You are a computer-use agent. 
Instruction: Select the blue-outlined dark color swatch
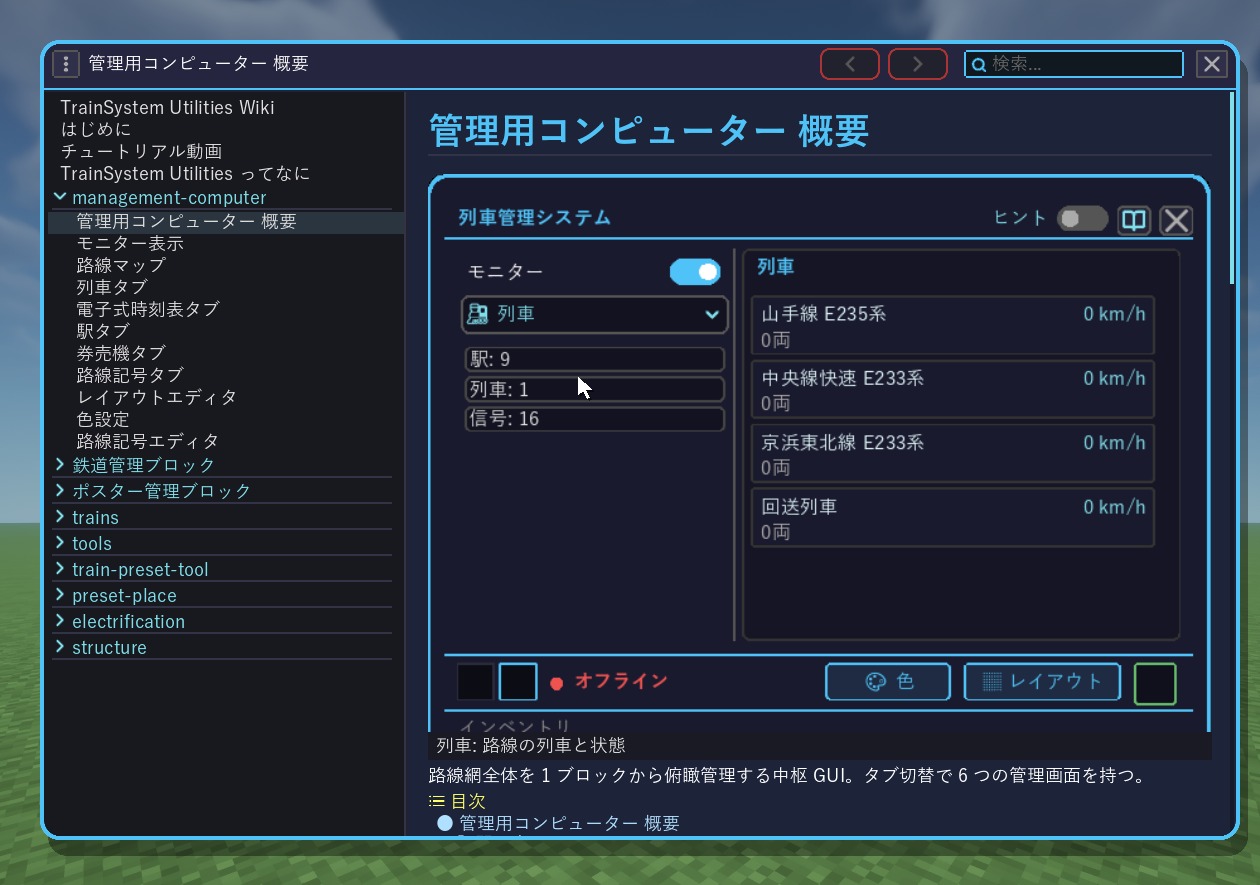(x=518, y=682)
